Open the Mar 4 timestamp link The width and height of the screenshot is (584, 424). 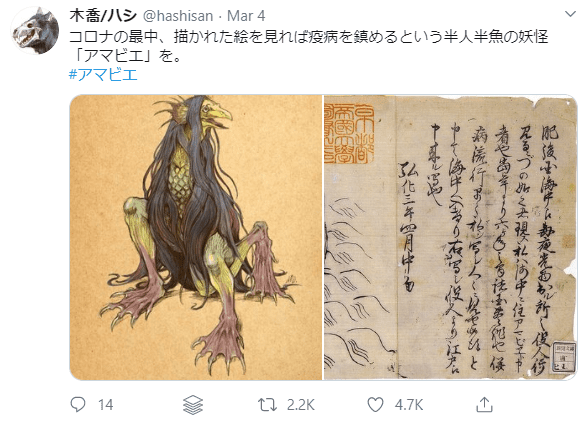(x=246, y=16)
